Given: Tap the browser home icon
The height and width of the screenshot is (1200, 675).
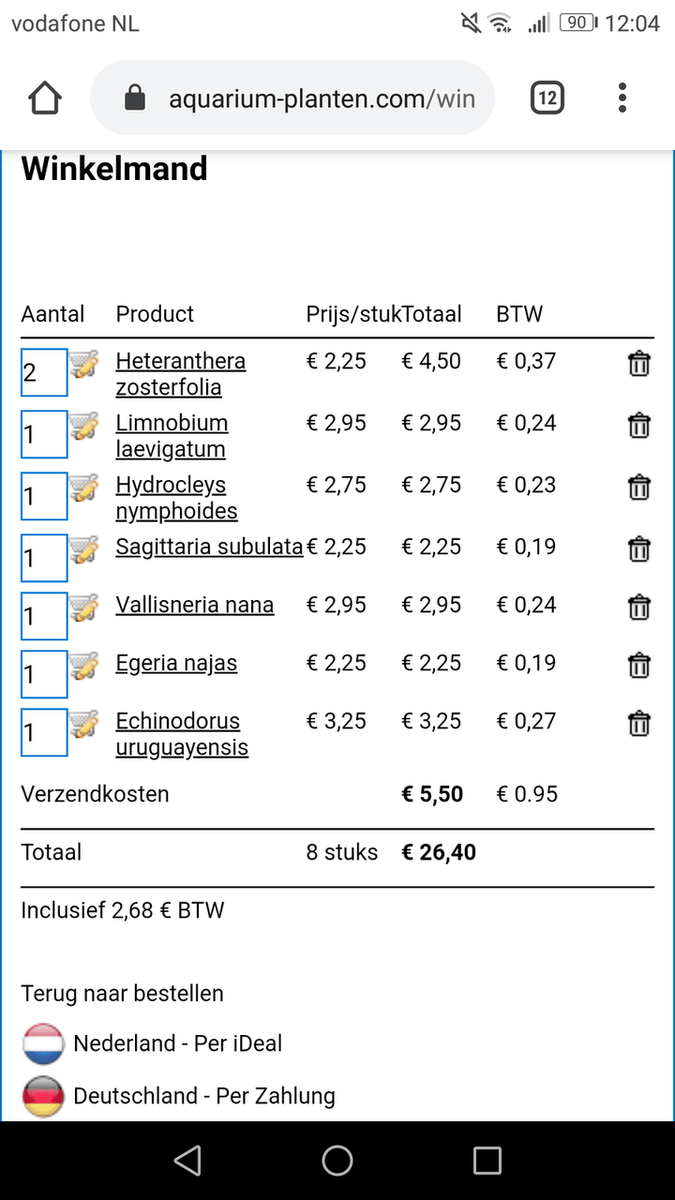Looking at the screenshot, I should coord(45,98).
